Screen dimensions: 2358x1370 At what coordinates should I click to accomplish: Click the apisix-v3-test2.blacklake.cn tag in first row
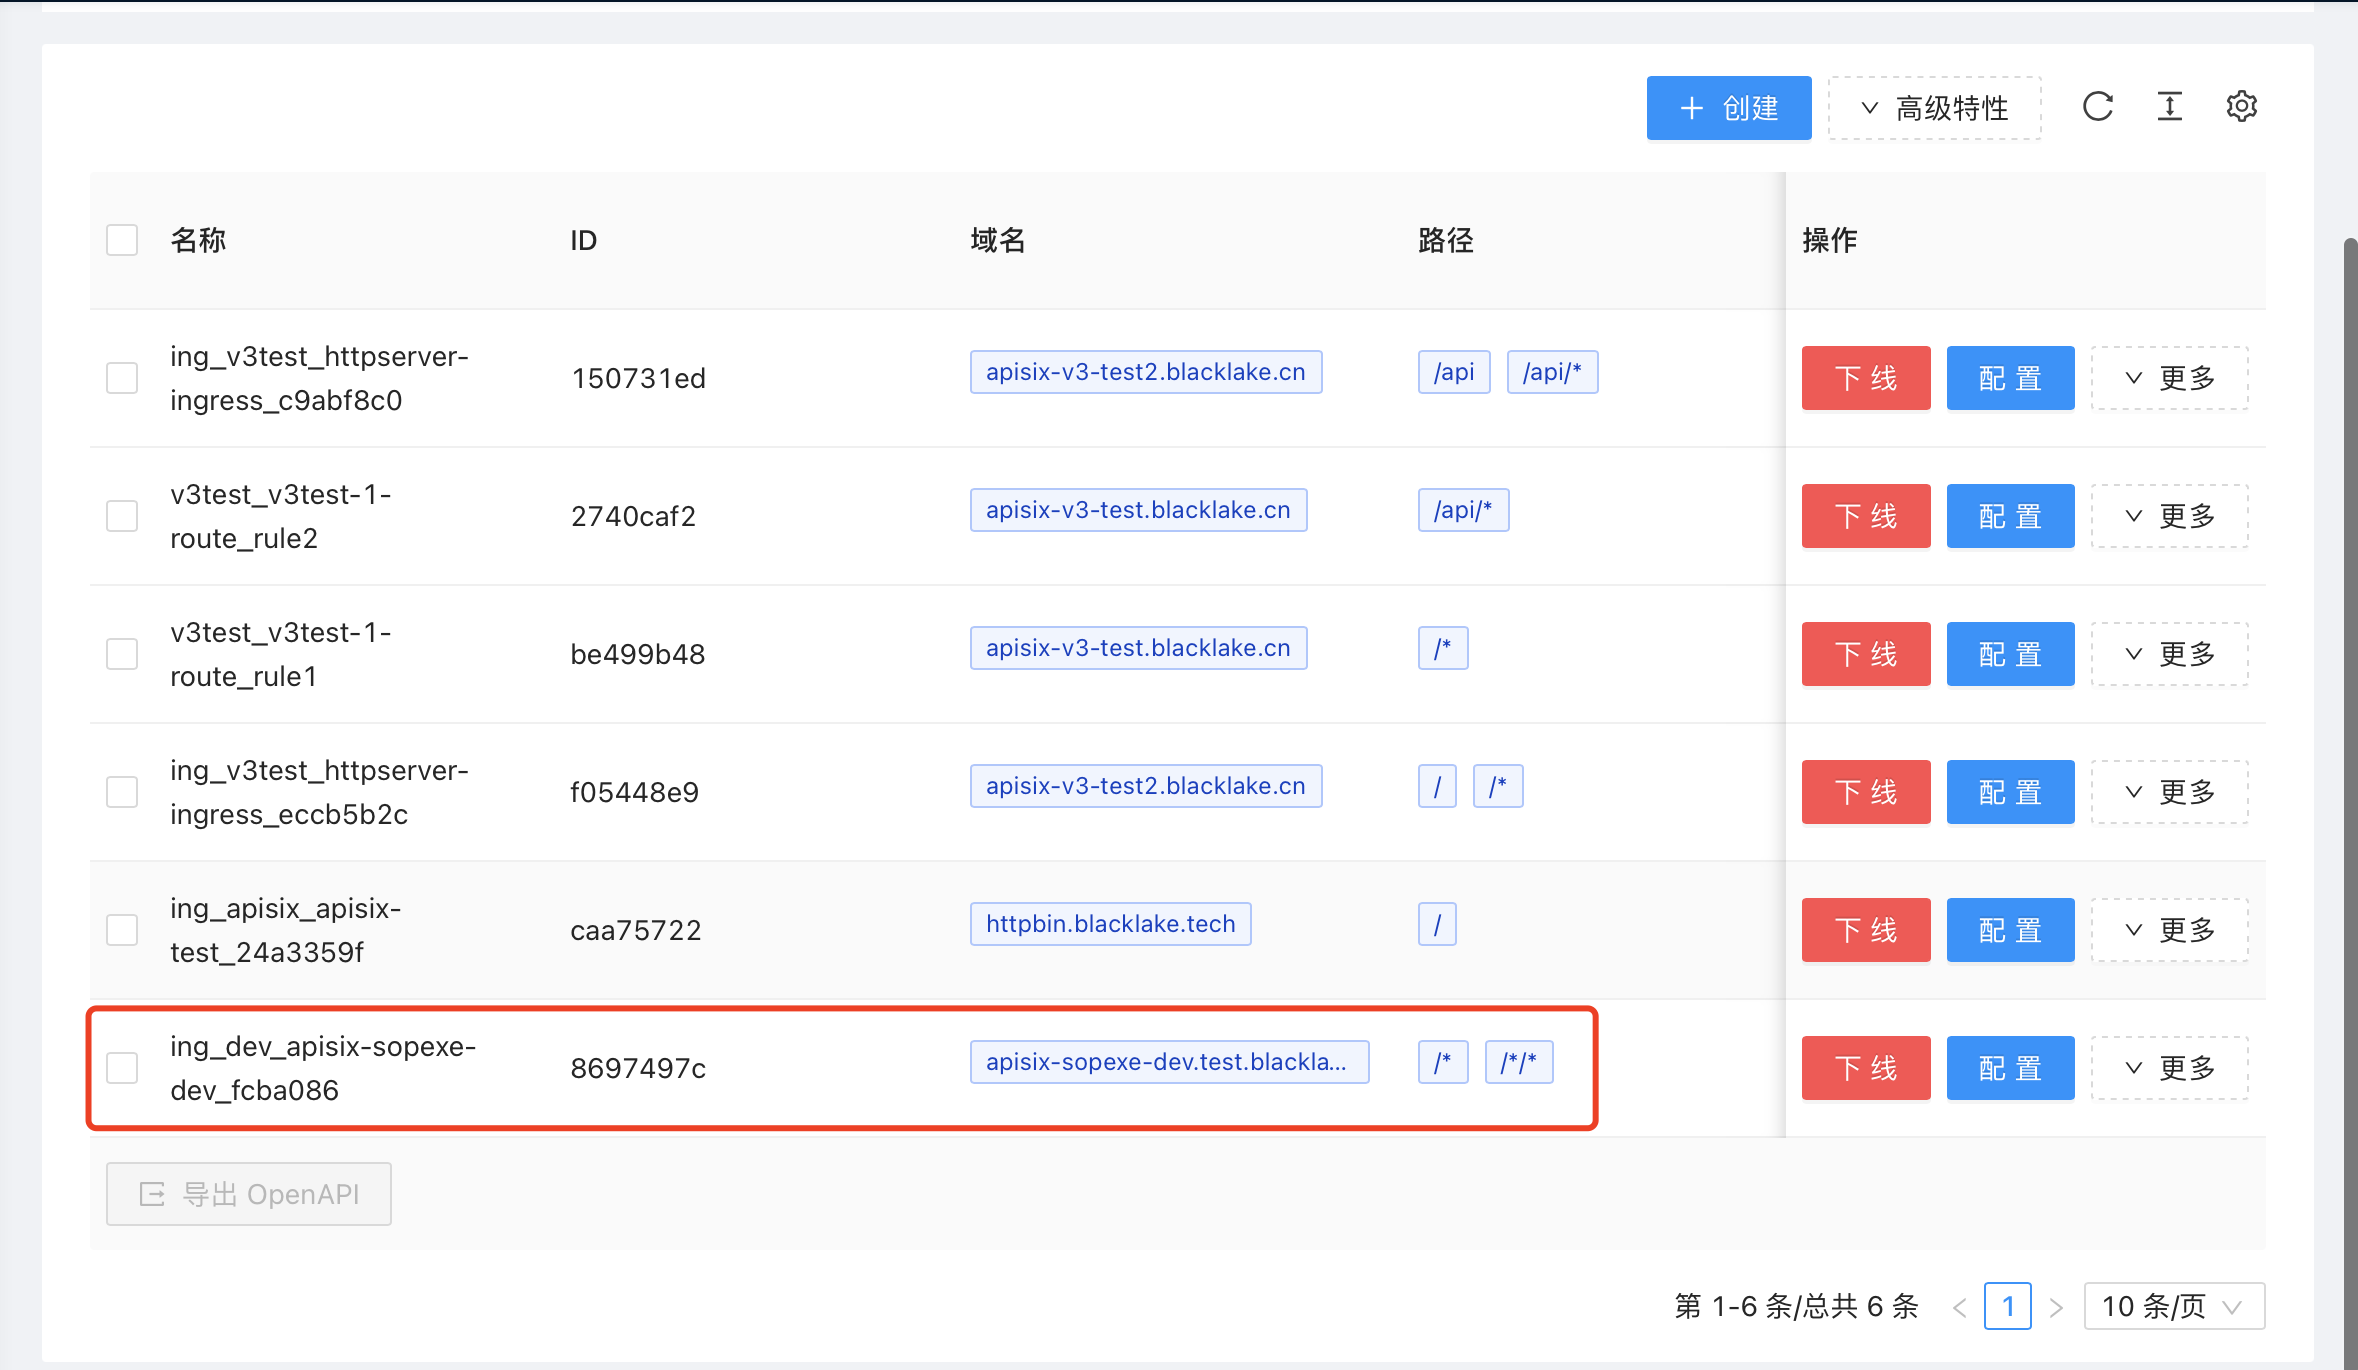click(x=1145, y=372)
